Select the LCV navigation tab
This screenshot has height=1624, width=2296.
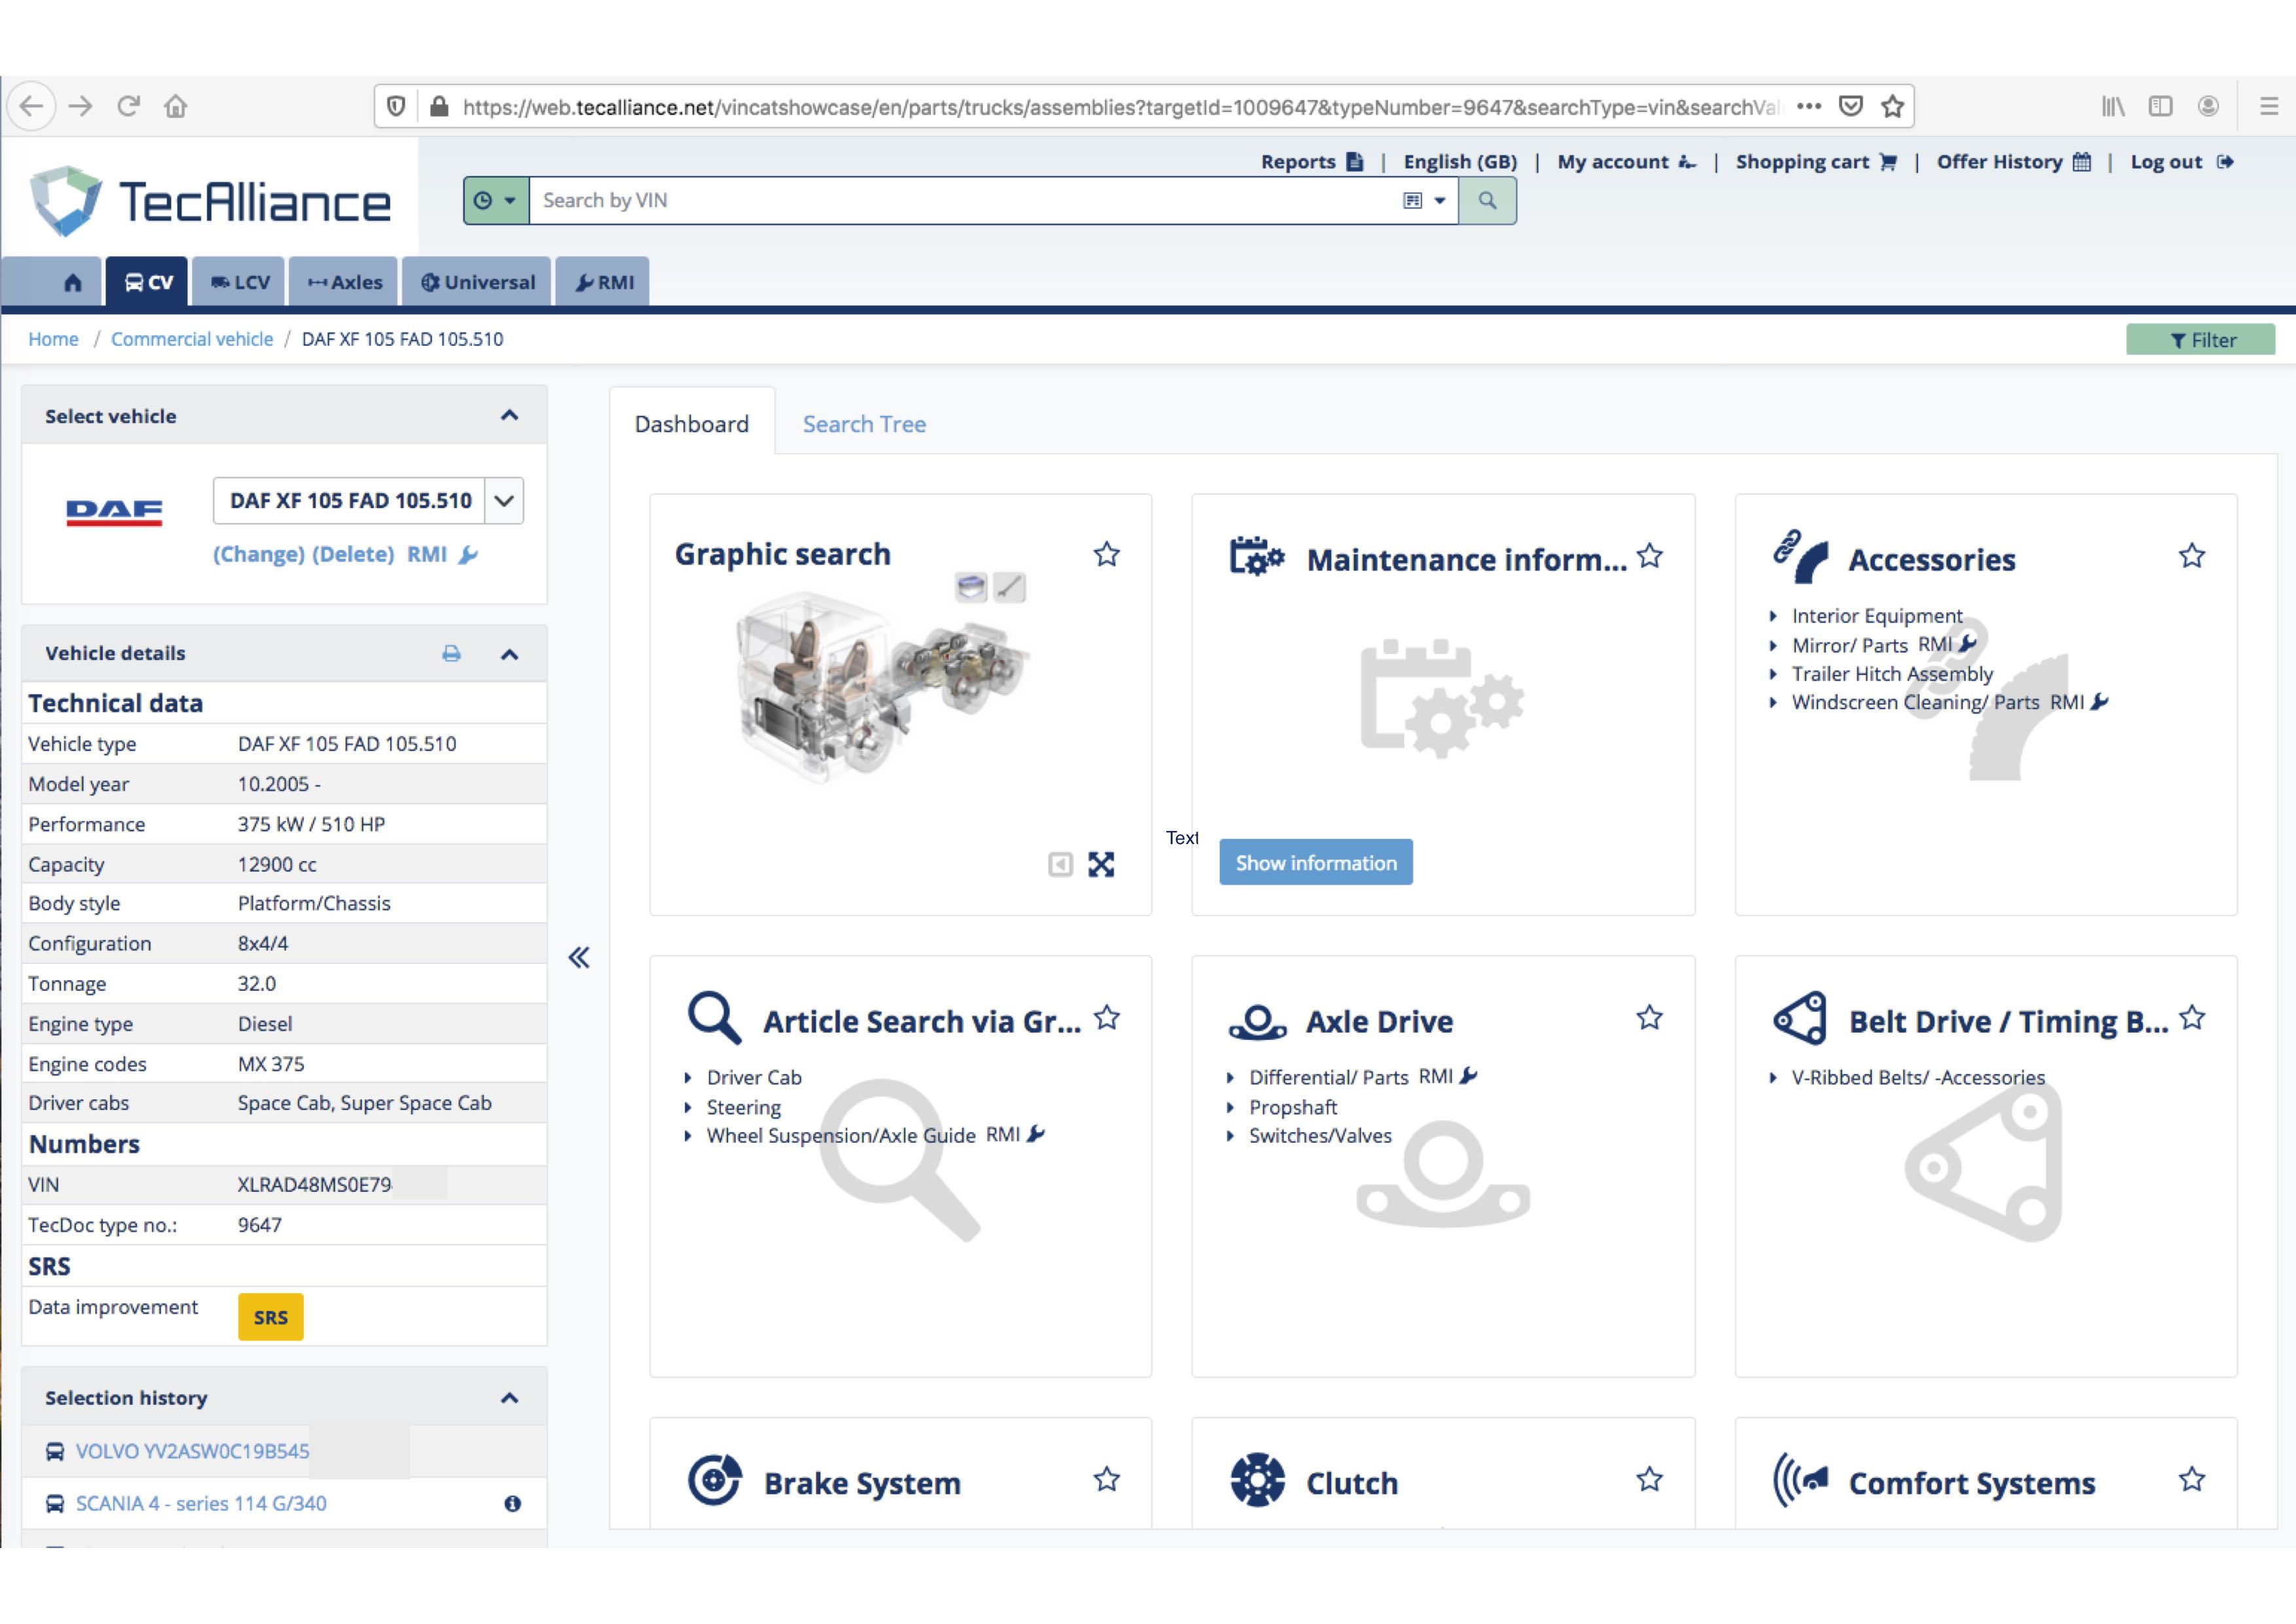(240, 283)
